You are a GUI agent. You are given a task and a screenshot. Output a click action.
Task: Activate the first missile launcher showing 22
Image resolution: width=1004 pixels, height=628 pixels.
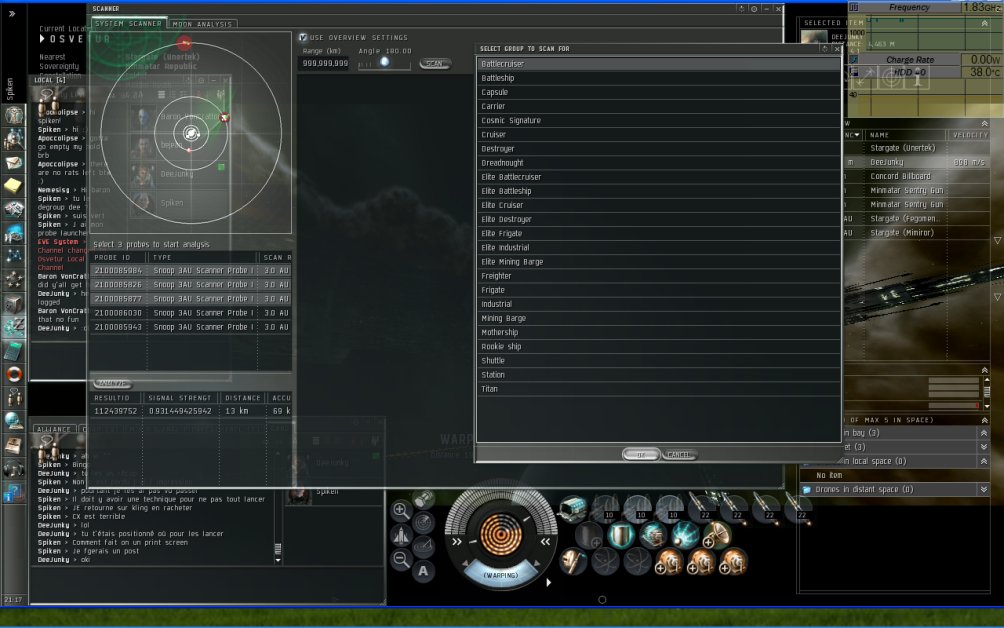pyautogui.click(x=702, y=507)
